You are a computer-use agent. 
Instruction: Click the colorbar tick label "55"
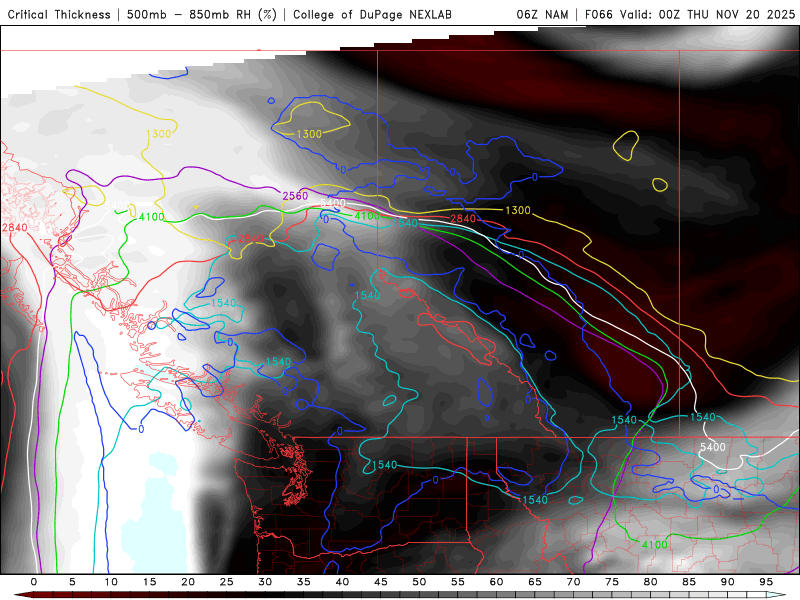click(458, 582)
